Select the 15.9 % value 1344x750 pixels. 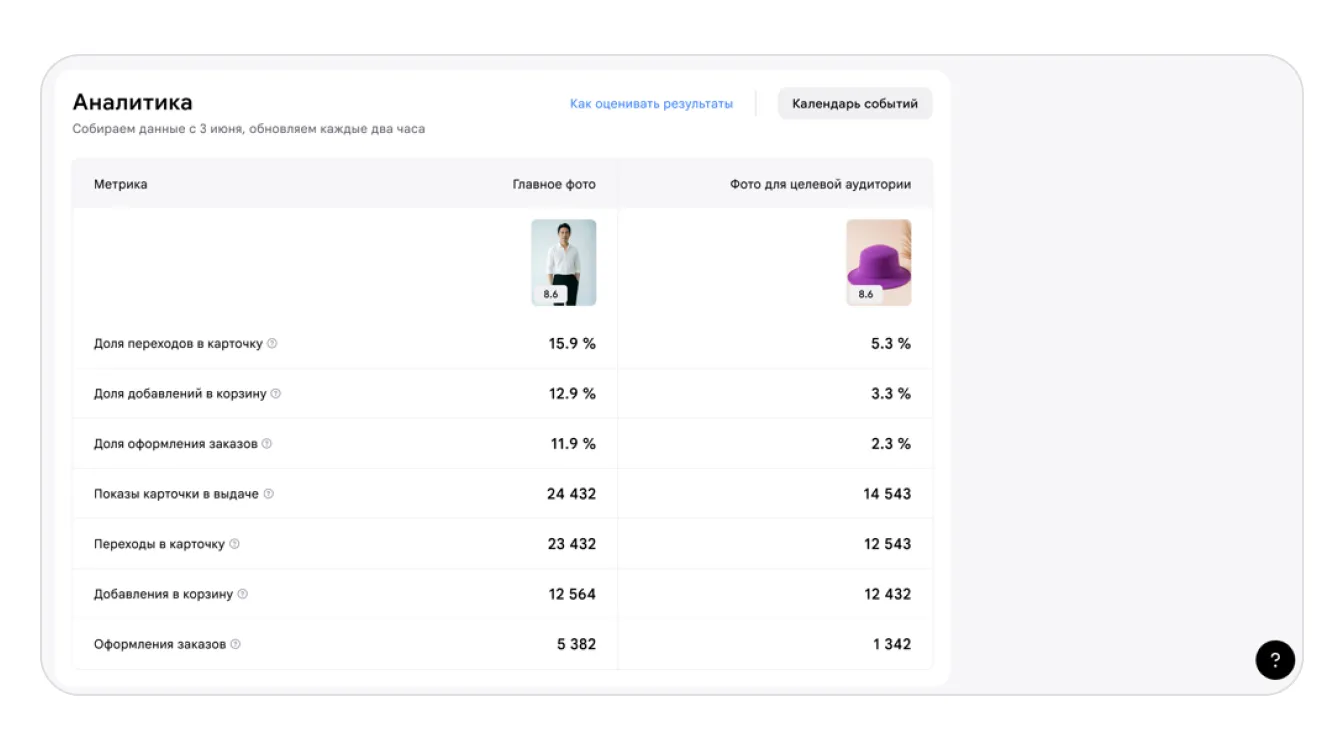[572, 343]
